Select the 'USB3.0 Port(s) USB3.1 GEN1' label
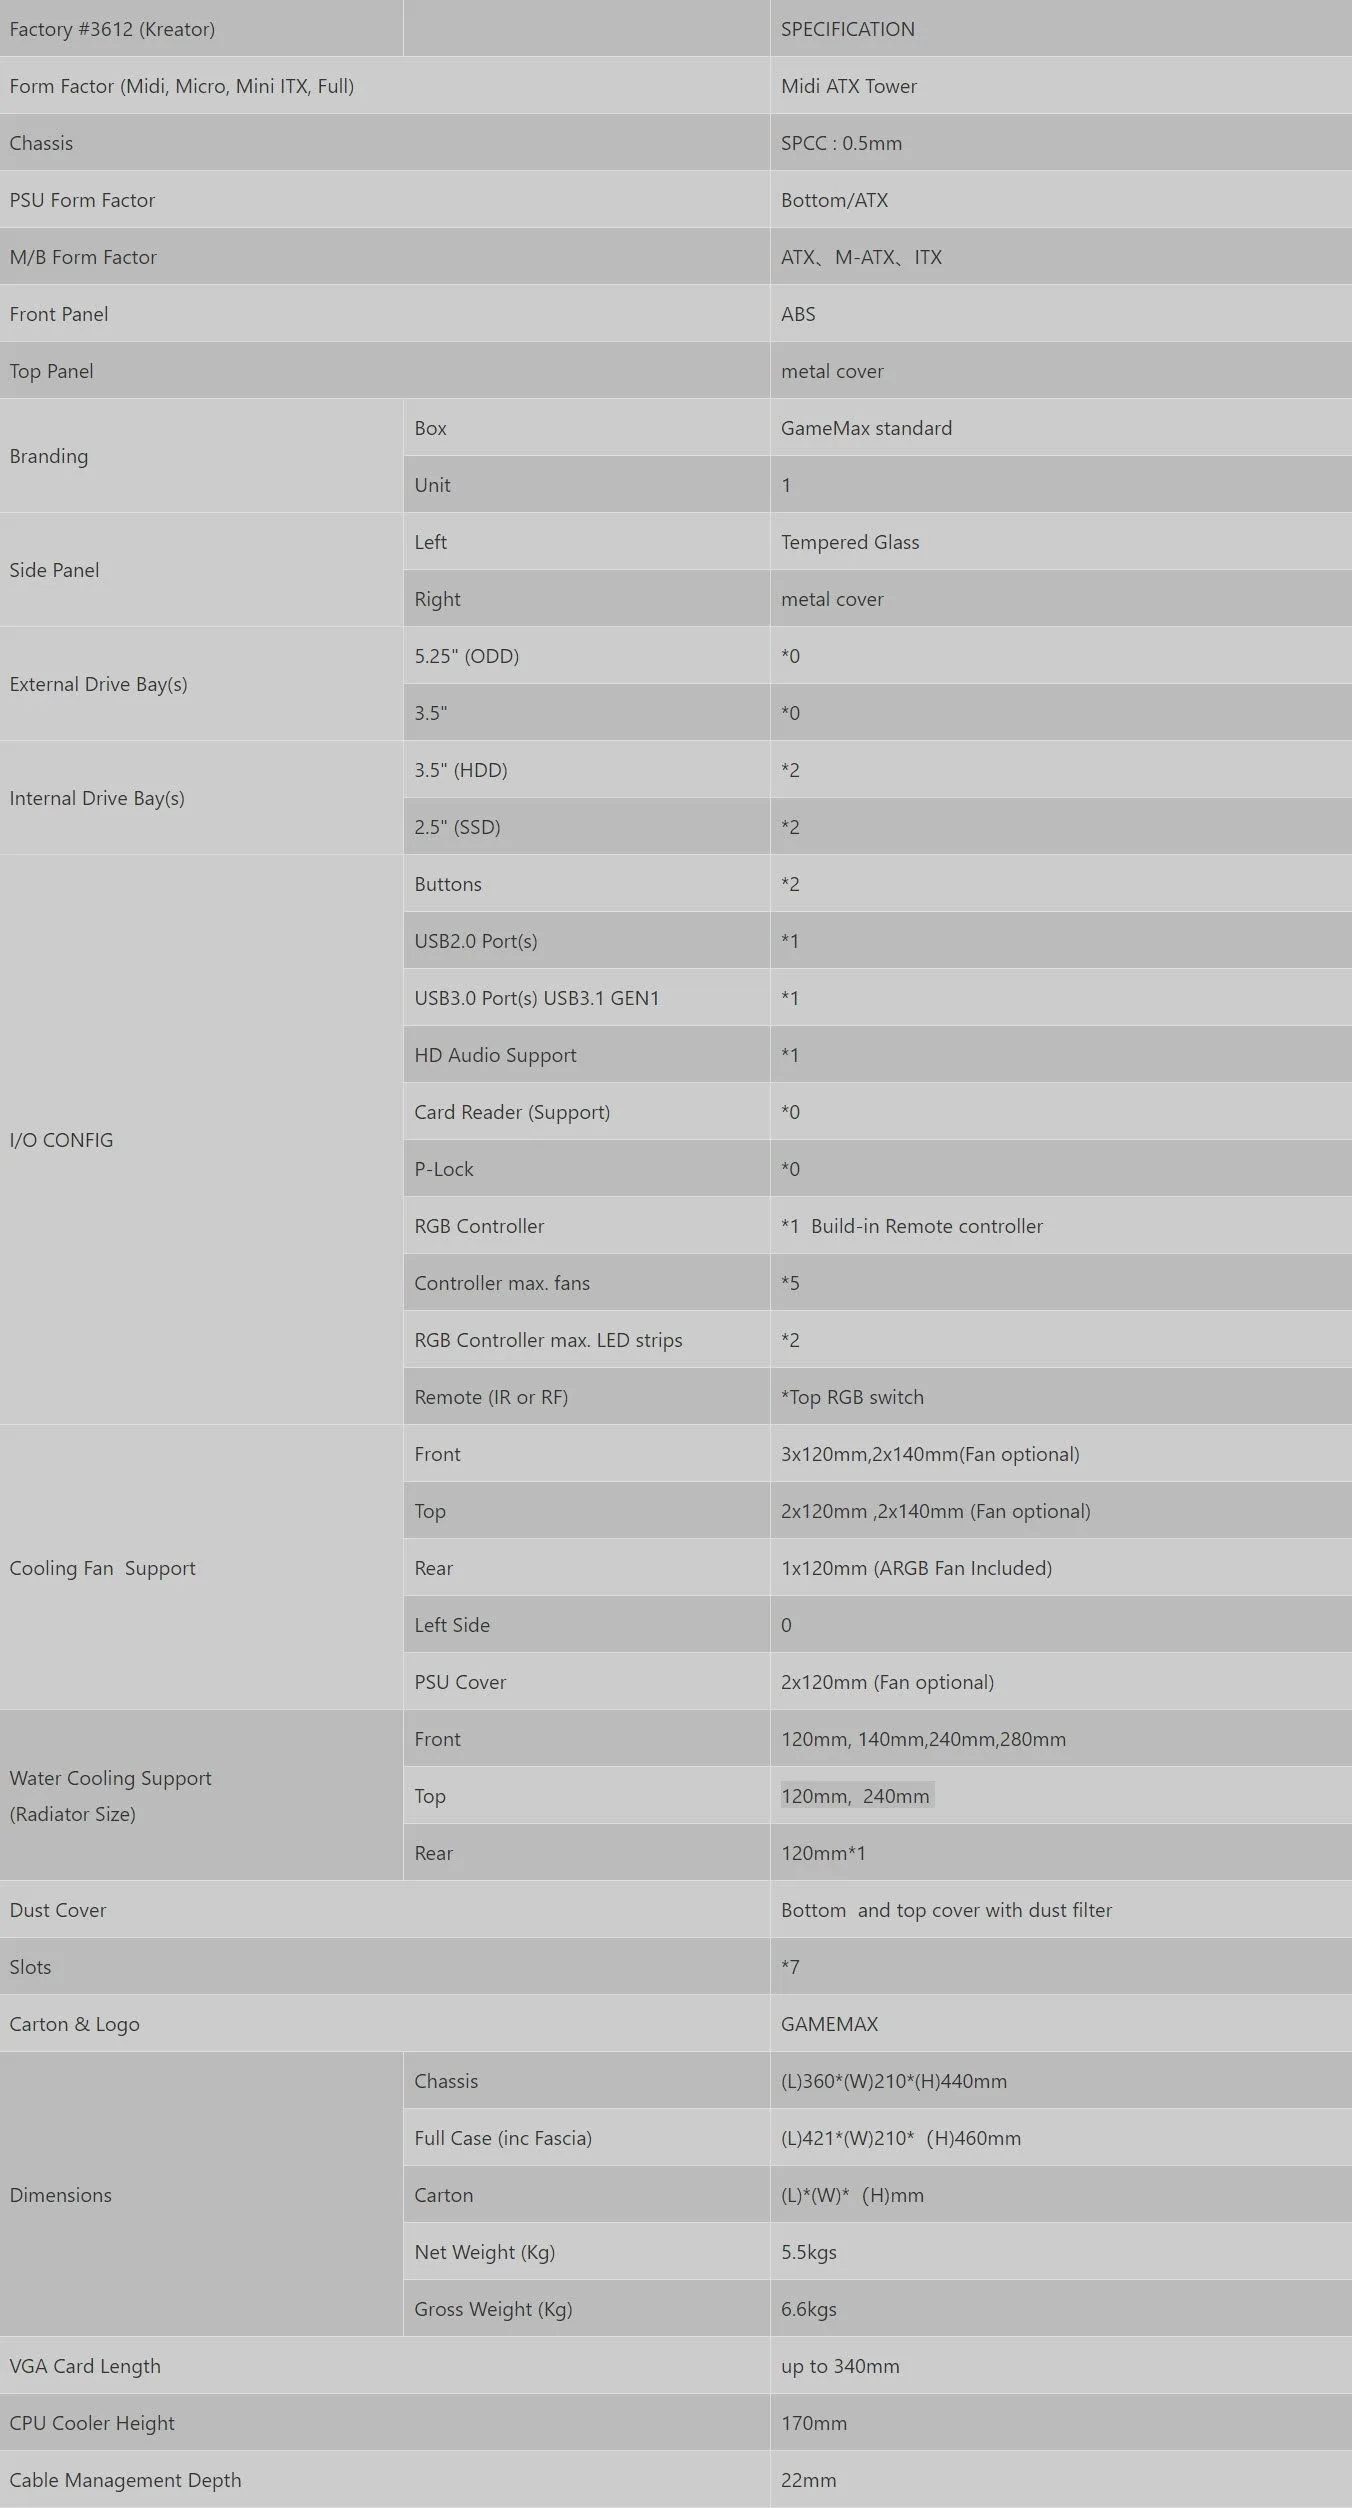 point(537,998)
